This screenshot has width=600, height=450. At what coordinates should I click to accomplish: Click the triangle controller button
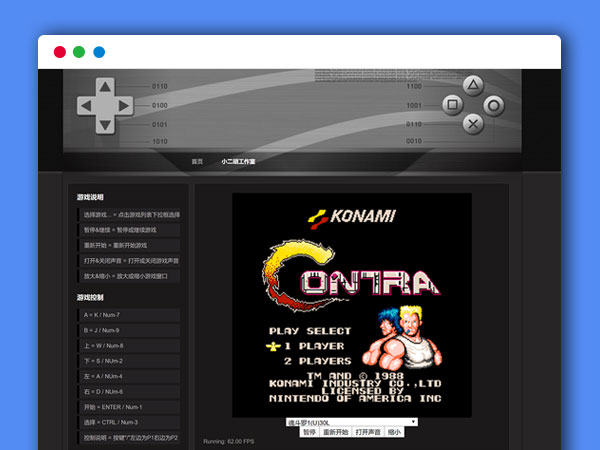click(x=473, y=86)
